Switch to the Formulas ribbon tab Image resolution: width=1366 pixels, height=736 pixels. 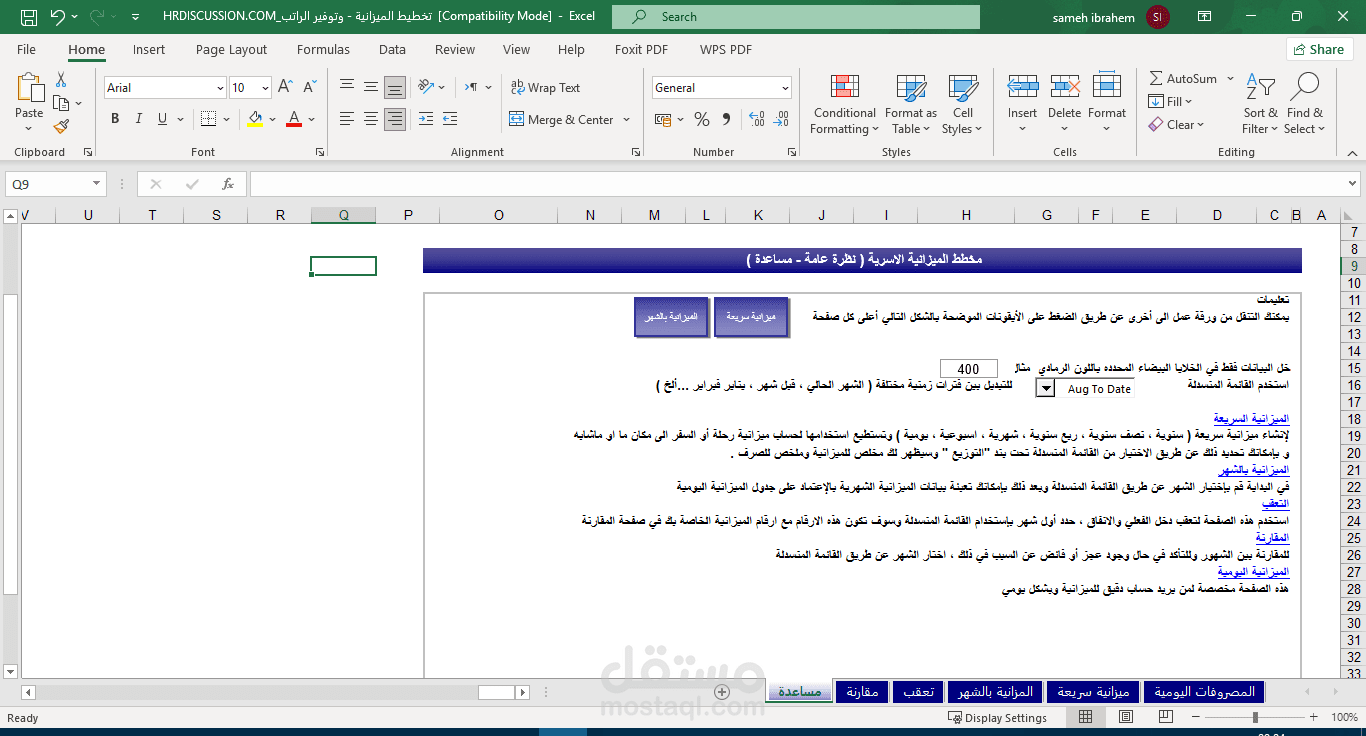(323, 49)
